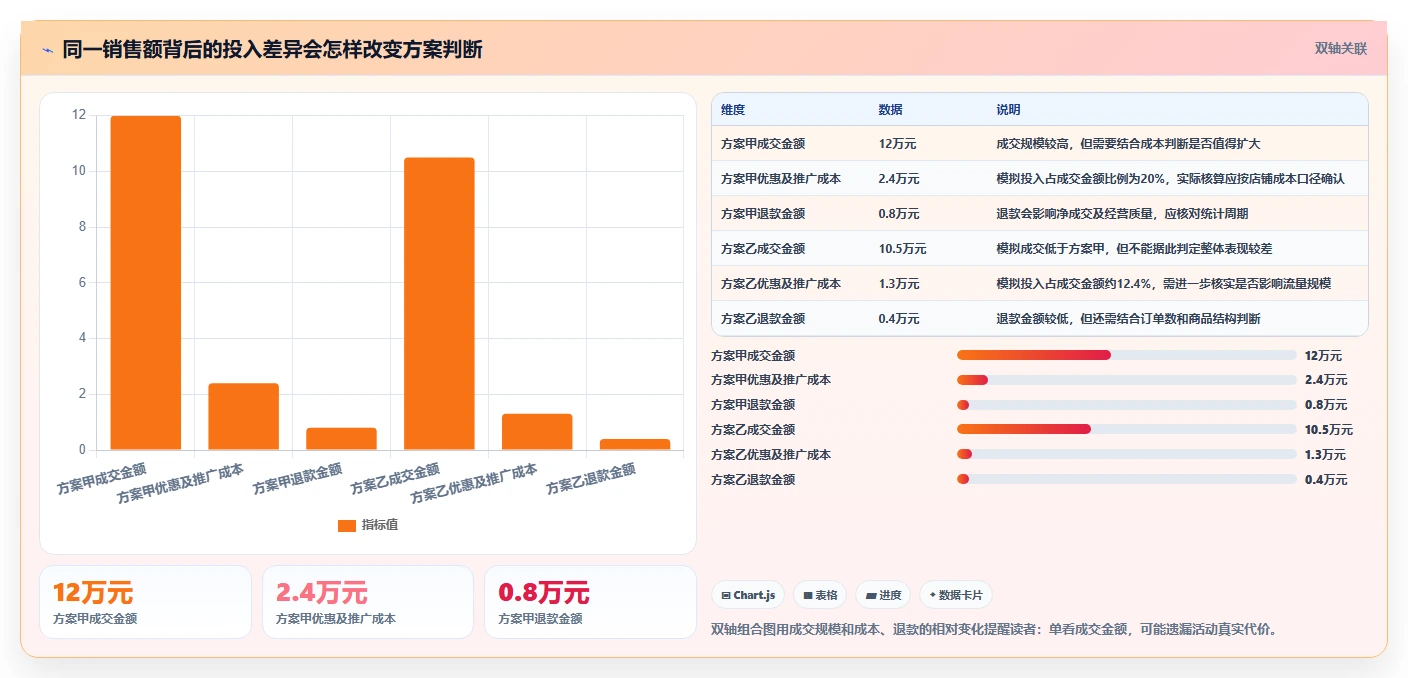Viewport: 1408px width, 678px height.
Task: Click the 方案乙退款金额 chart bar
Action: tap(635, 445)
